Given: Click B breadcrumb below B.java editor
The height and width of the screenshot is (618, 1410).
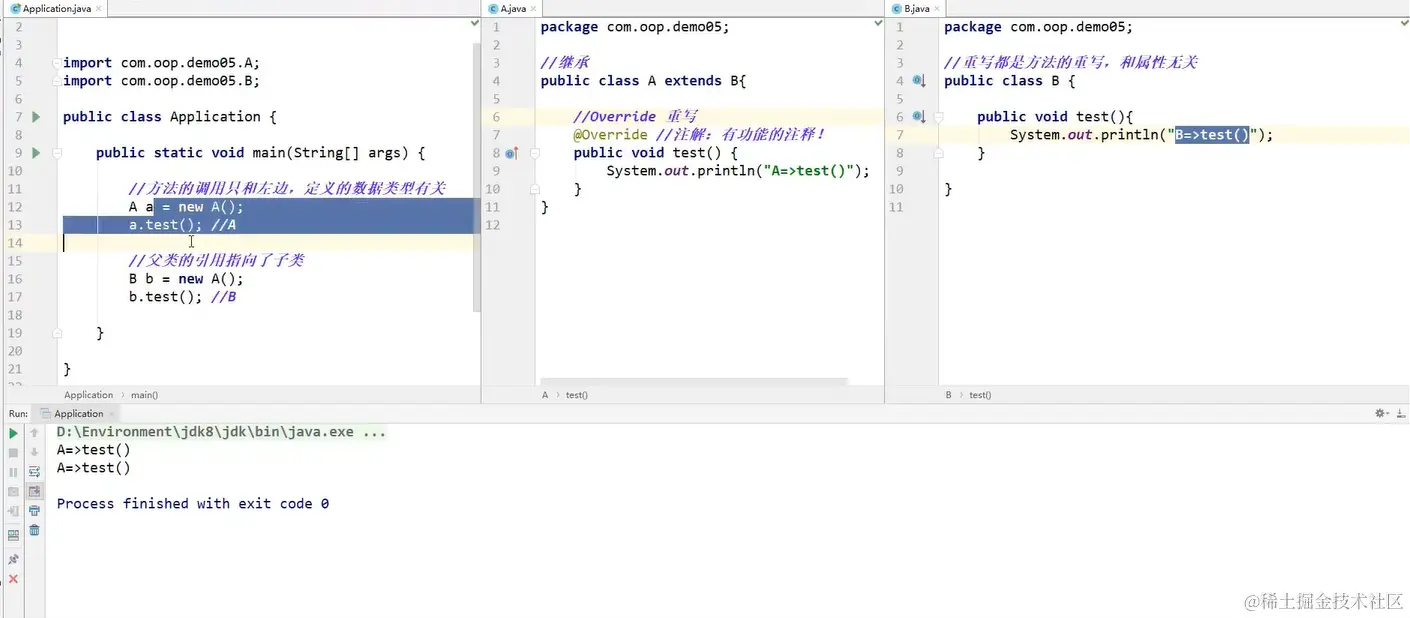Looking at the screenshot, I should coord(948,395).
